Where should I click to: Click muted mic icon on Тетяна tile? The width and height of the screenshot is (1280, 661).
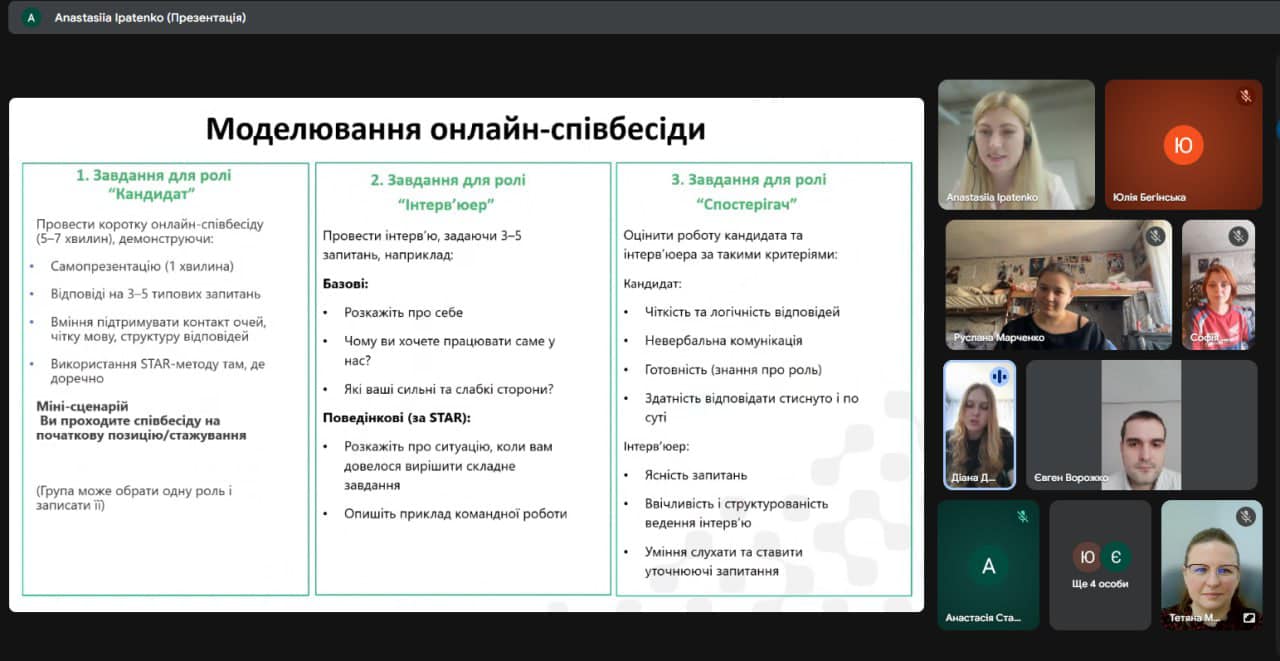1245,516
